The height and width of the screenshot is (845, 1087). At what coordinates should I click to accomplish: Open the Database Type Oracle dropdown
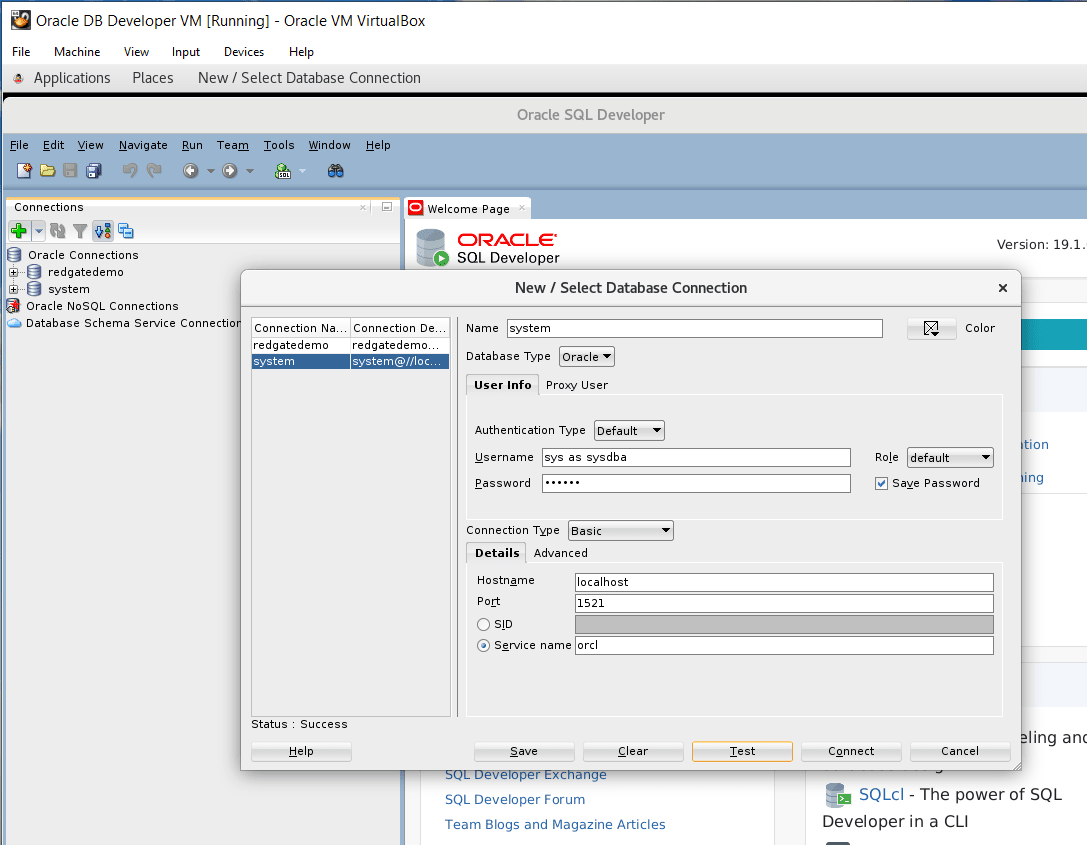pos(586,356)
